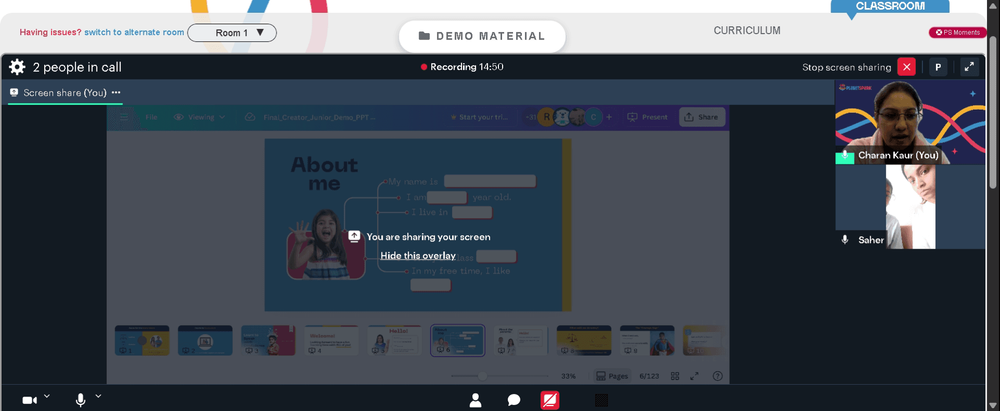The width and height of the screenshot is (1000, 411).
Task: Open the DEMO MATERIAL tab
Action: click(482, 36)
